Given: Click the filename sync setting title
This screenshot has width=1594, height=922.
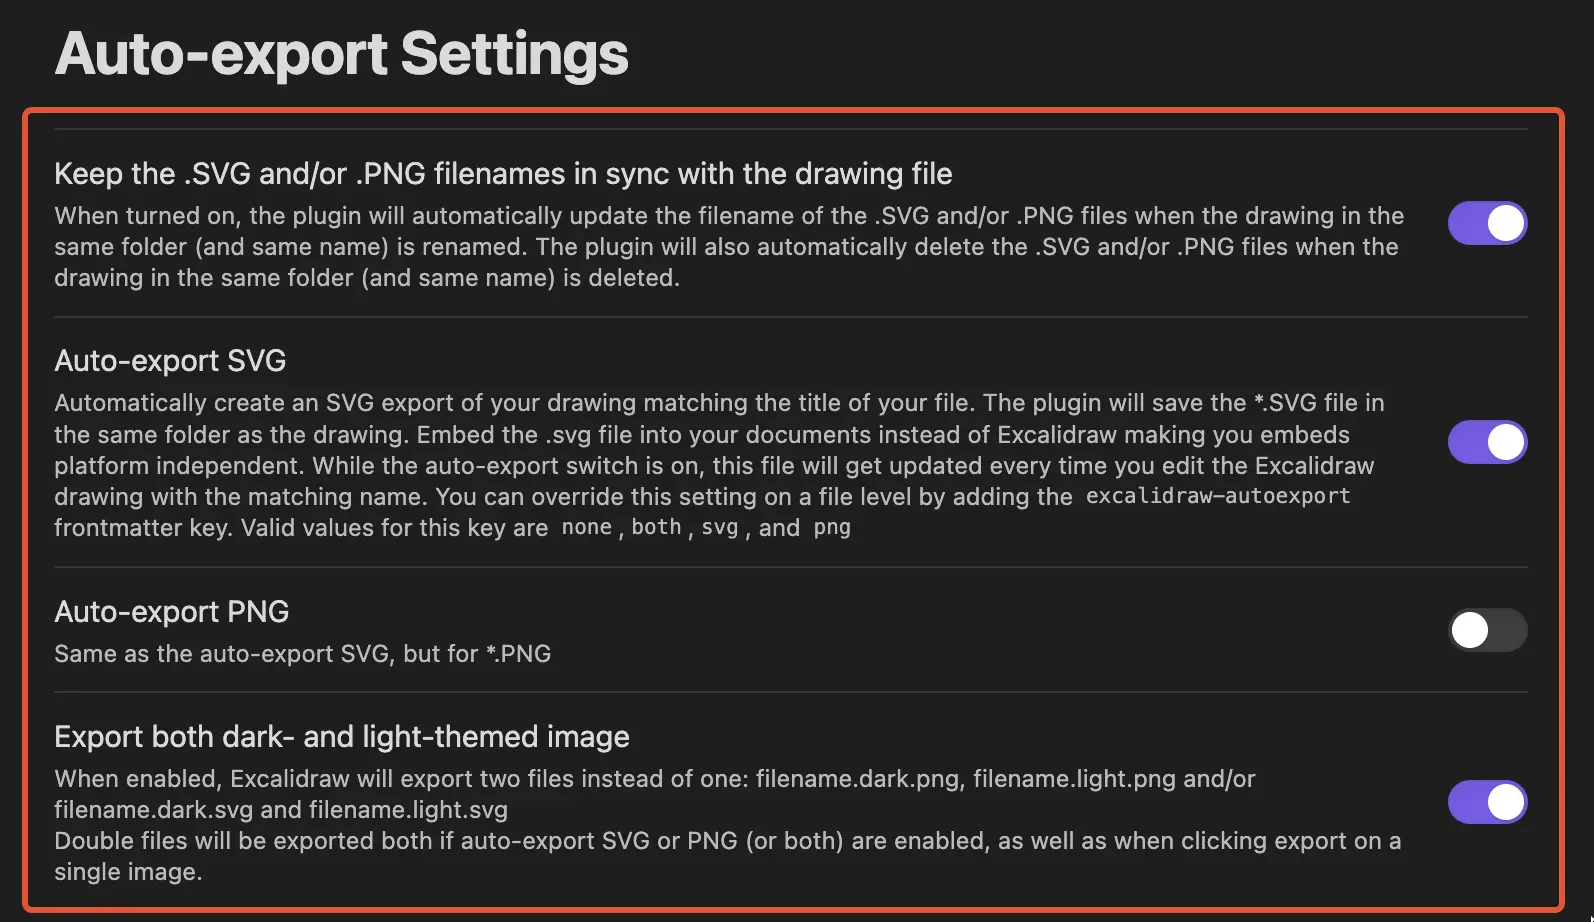Looking at the screenshot, I should pyautogui.click(x=503, y=173).
